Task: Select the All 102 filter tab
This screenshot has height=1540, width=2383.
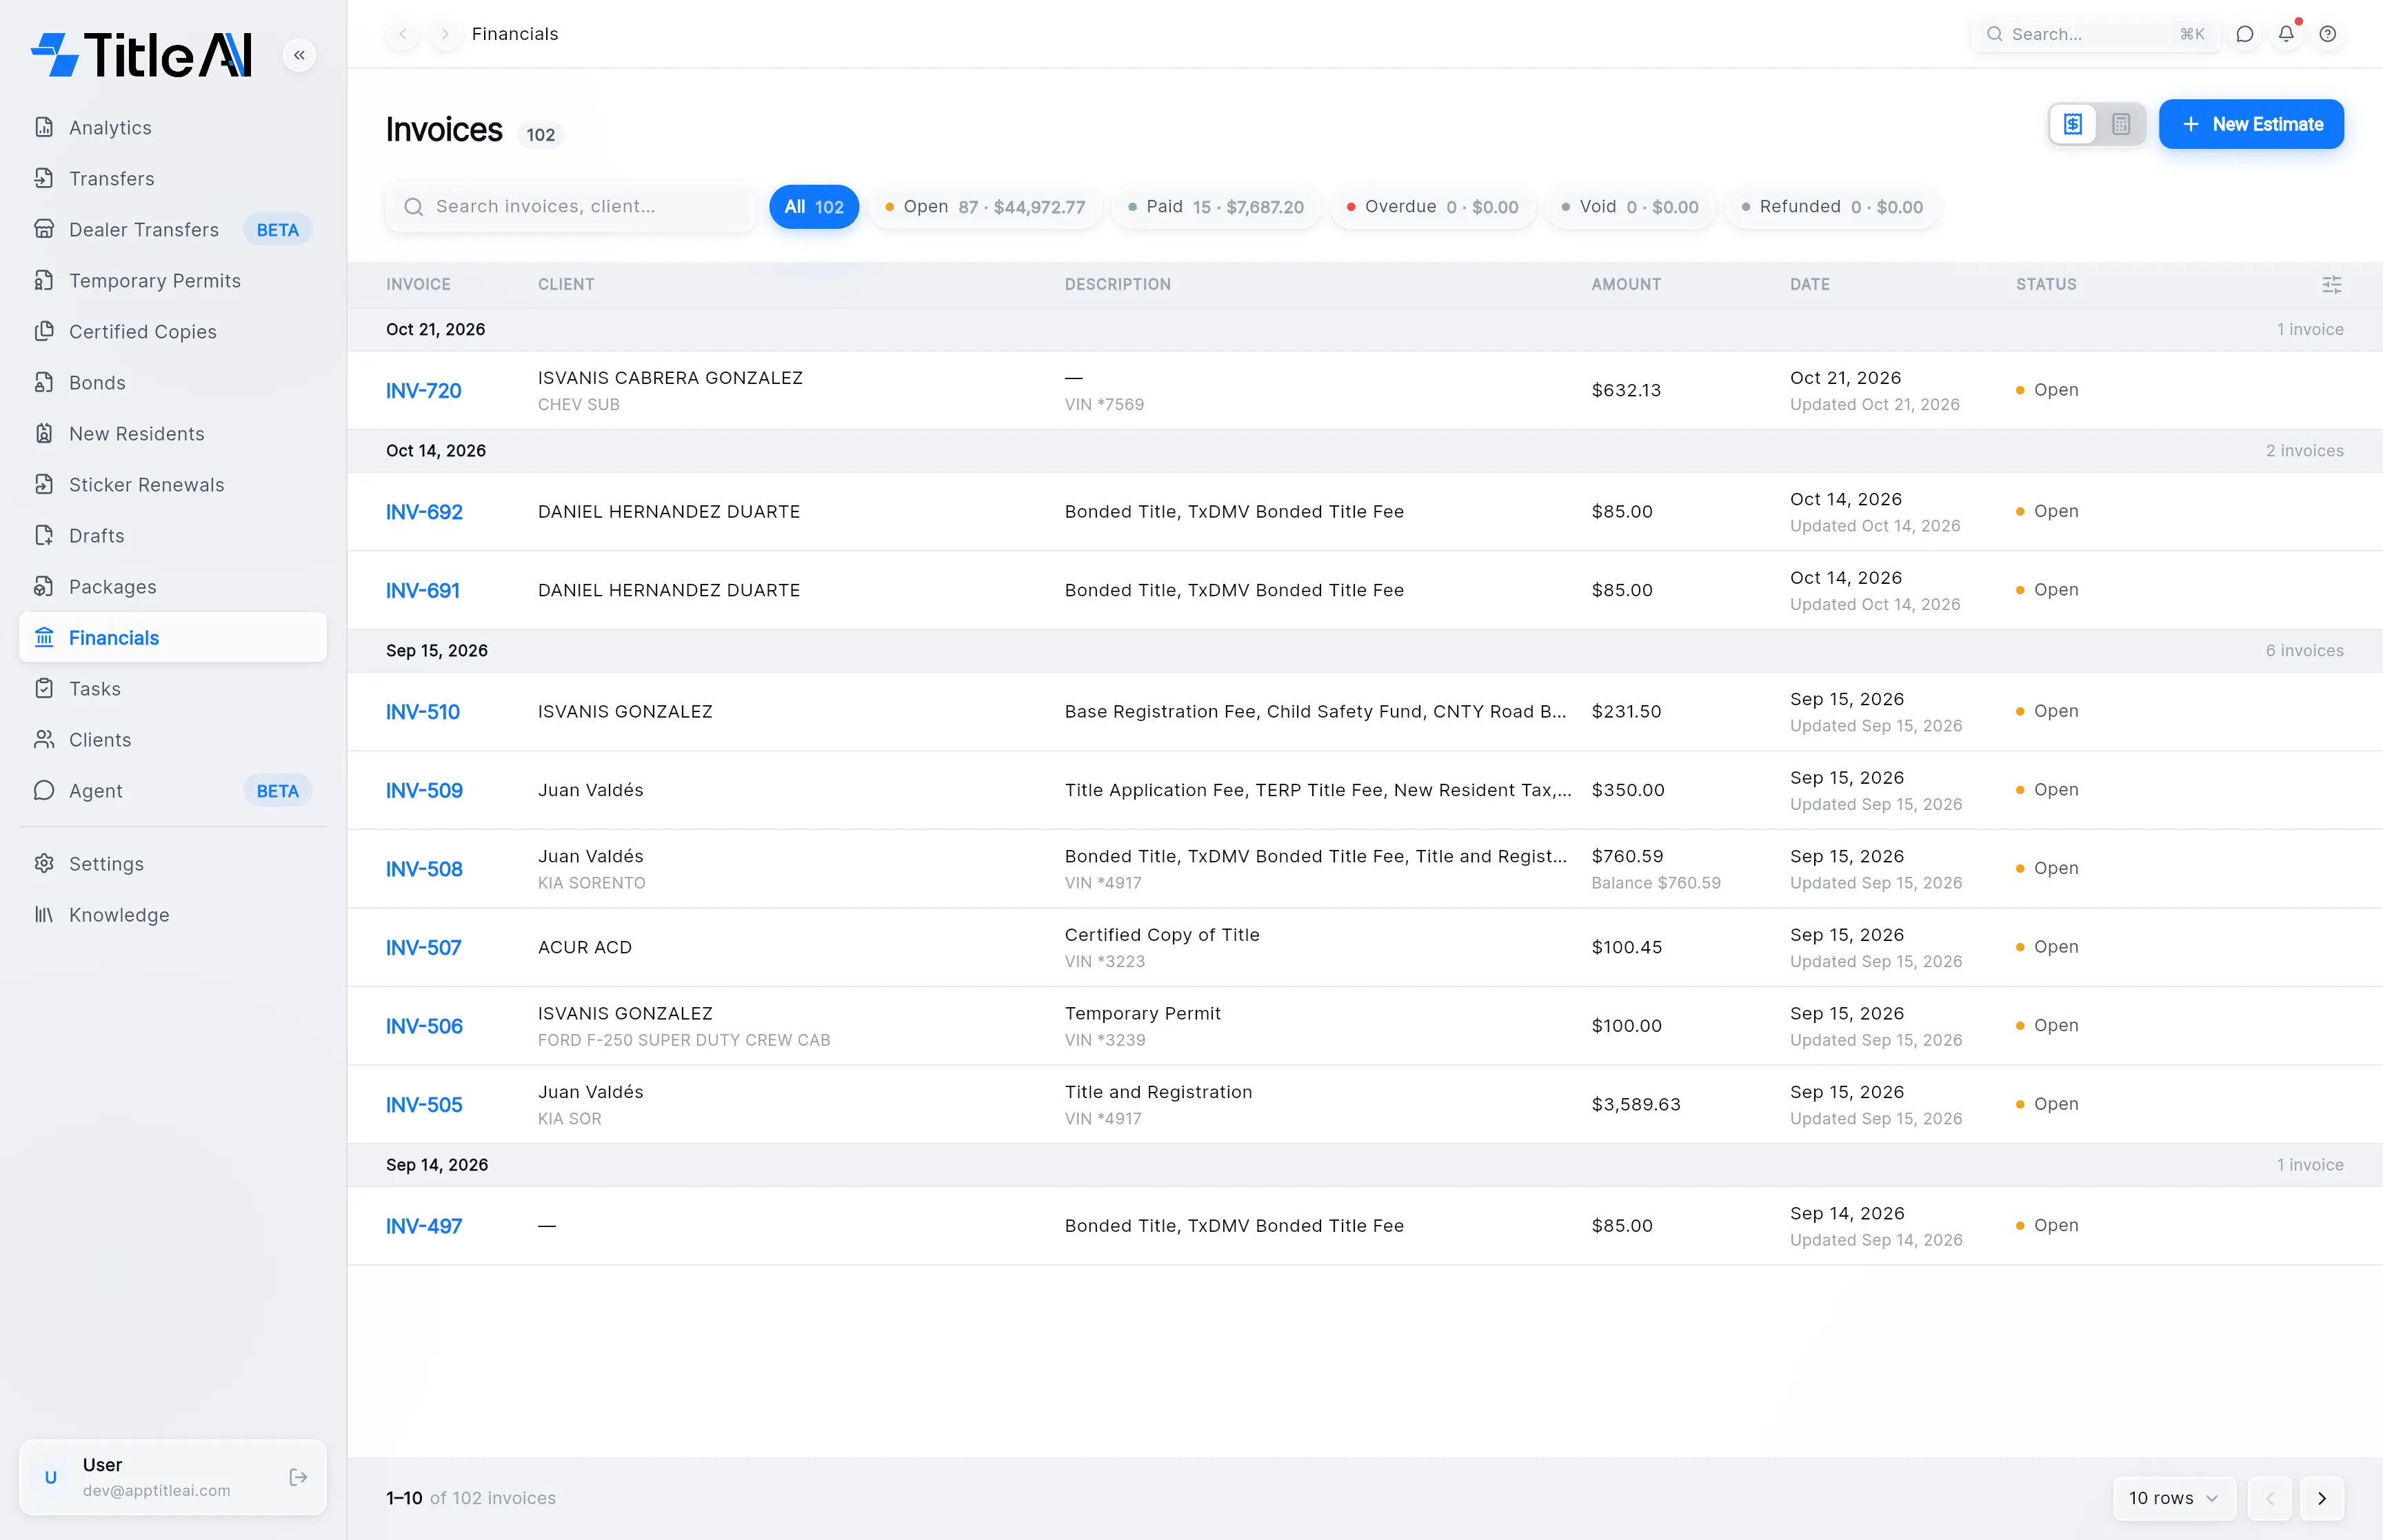Action: (814, 207)
